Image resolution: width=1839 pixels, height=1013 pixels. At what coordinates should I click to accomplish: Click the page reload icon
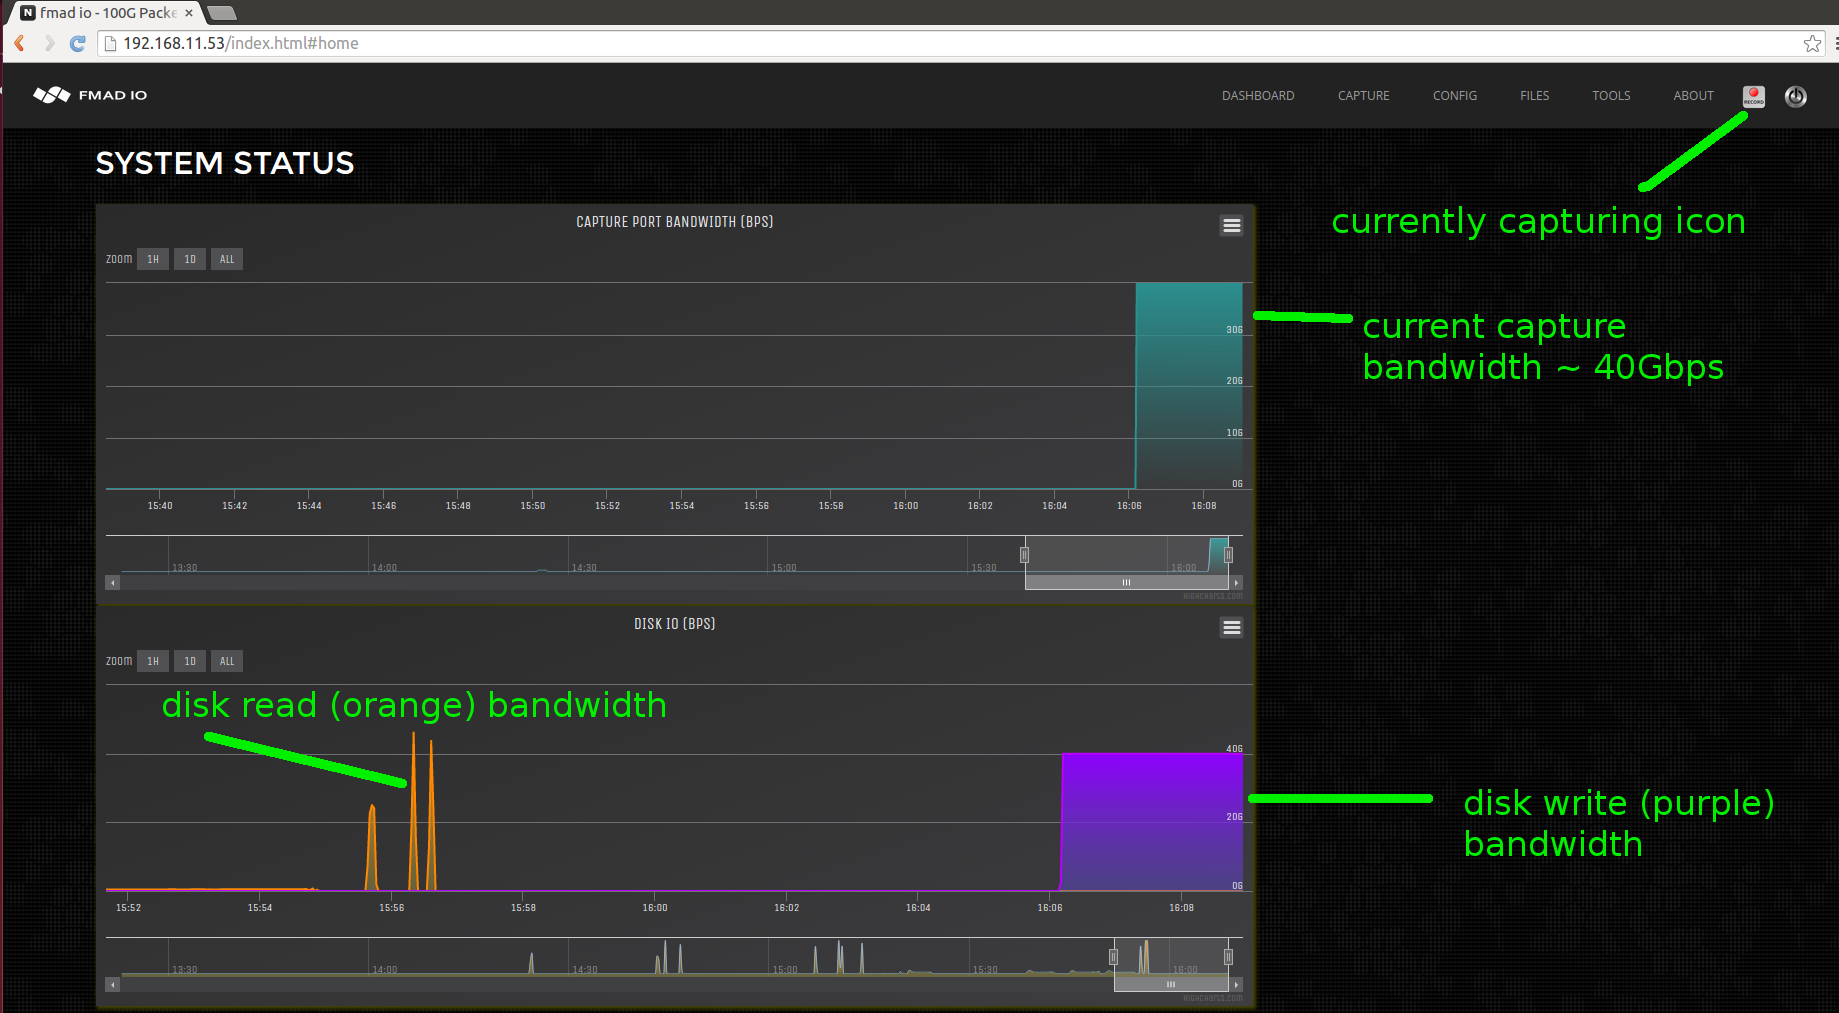pos(78,43)
